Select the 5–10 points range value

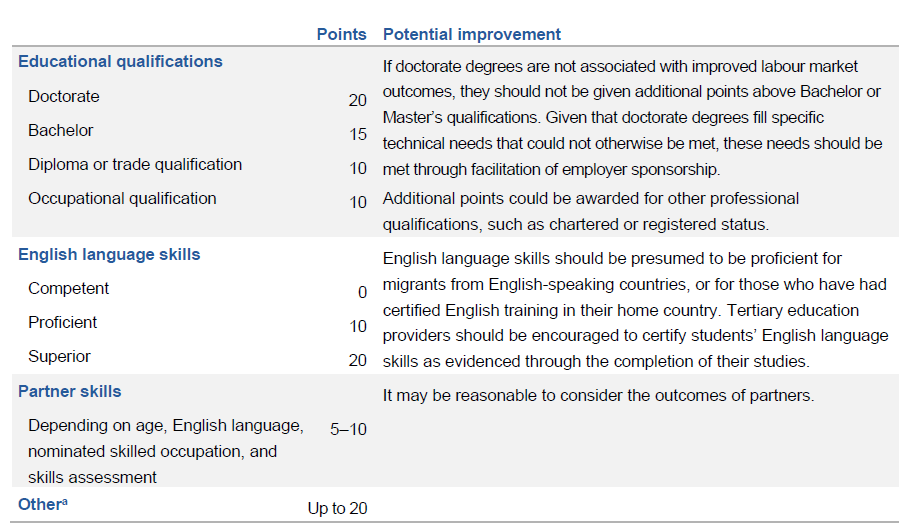(348, 428)
